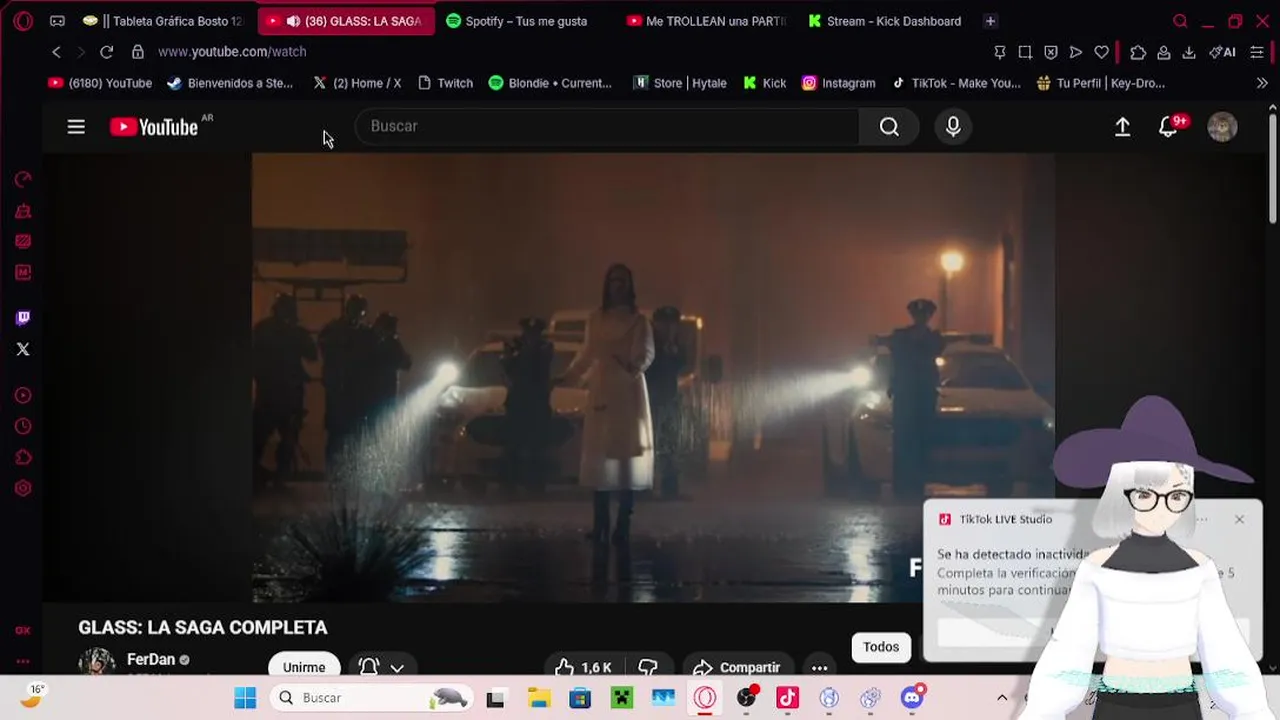The image size is (1280, 720).
Task: Expand the subscription bell notification dropdown
Action: point(381,666)
